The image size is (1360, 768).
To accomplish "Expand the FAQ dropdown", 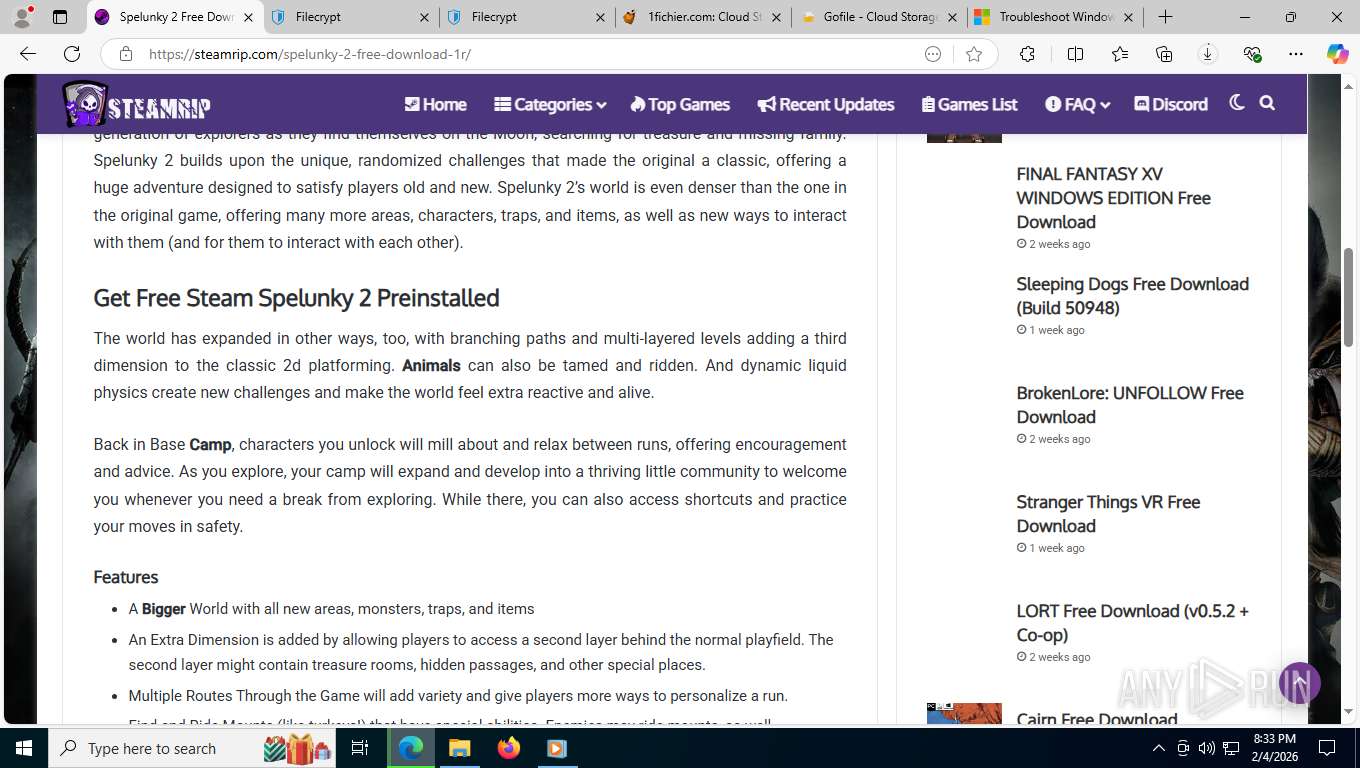I will [1077, 104].
